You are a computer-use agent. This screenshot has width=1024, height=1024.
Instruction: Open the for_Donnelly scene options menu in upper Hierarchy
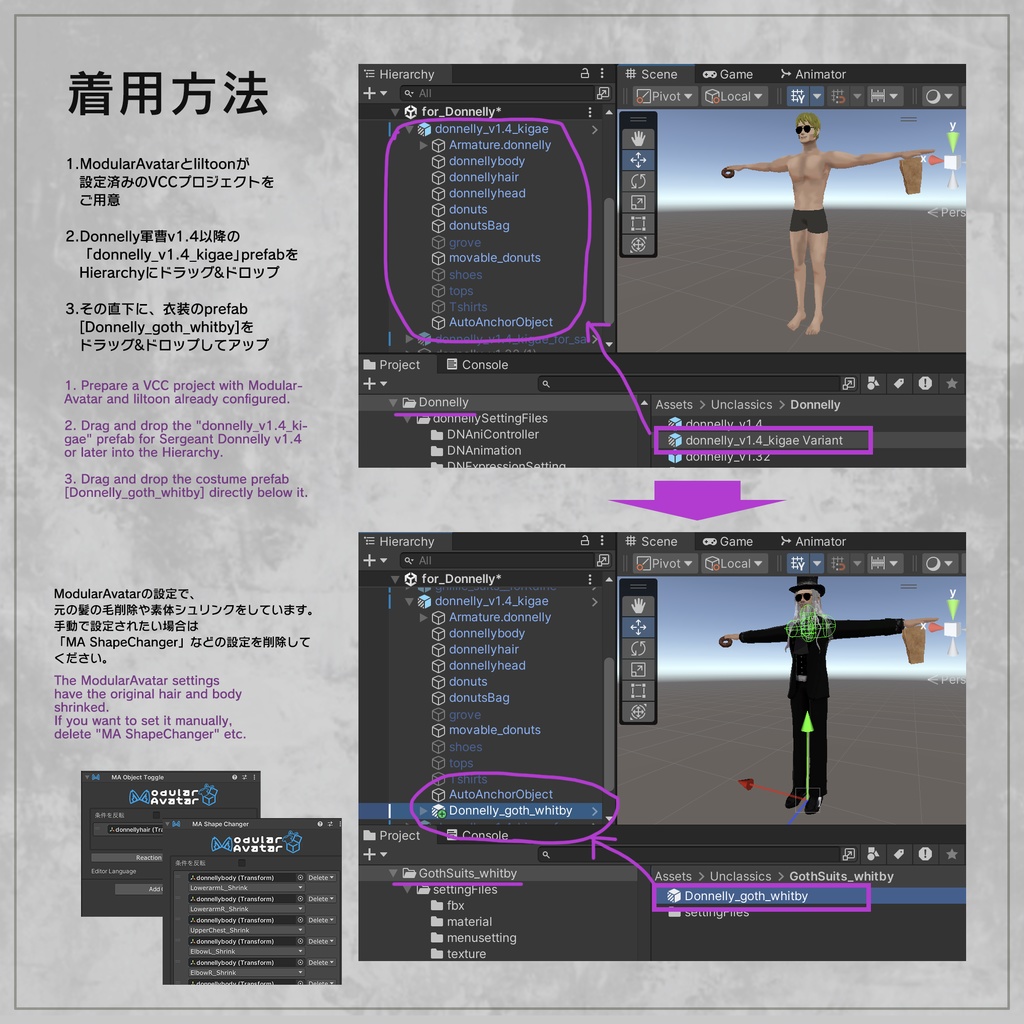(590, 112)
